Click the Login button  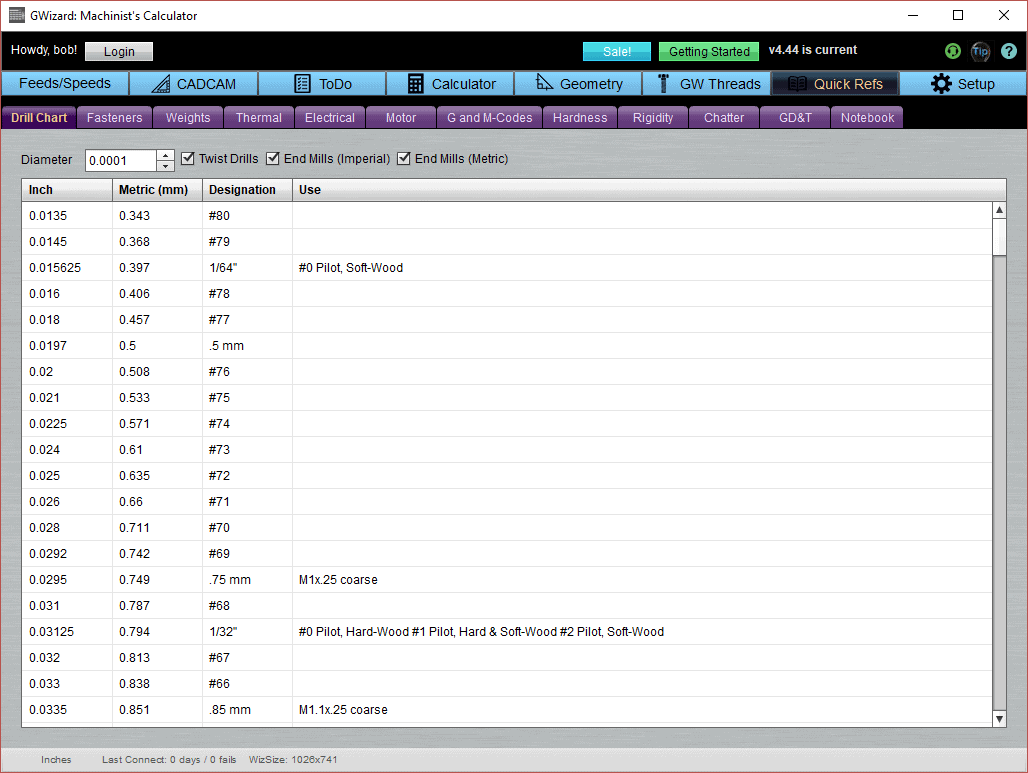coord(118,51)
